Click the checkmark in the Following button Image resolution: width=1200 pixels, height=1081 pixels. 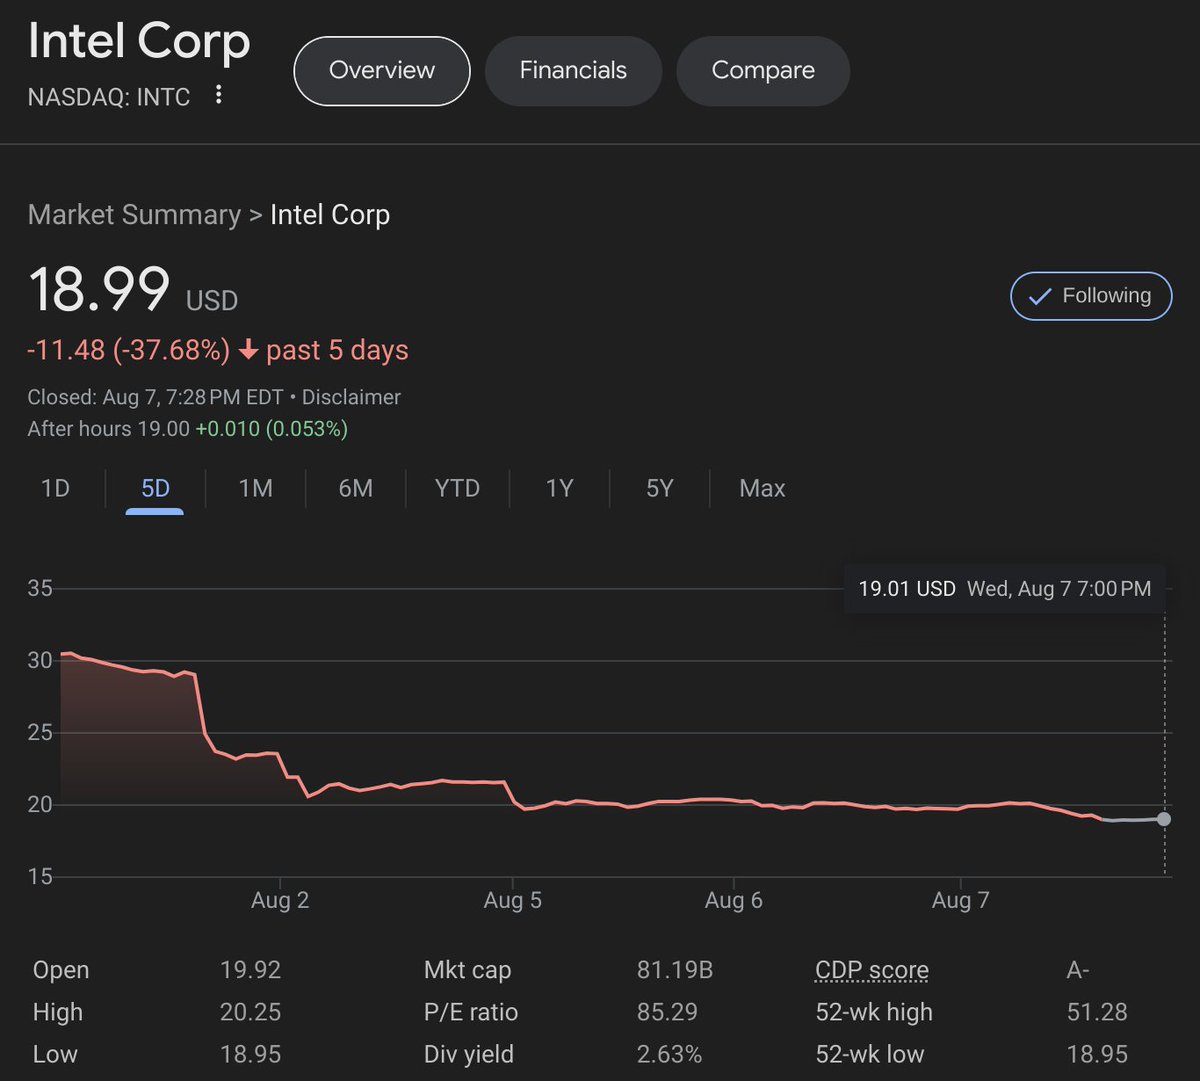pyautogui.click(x=1040, y=297)
